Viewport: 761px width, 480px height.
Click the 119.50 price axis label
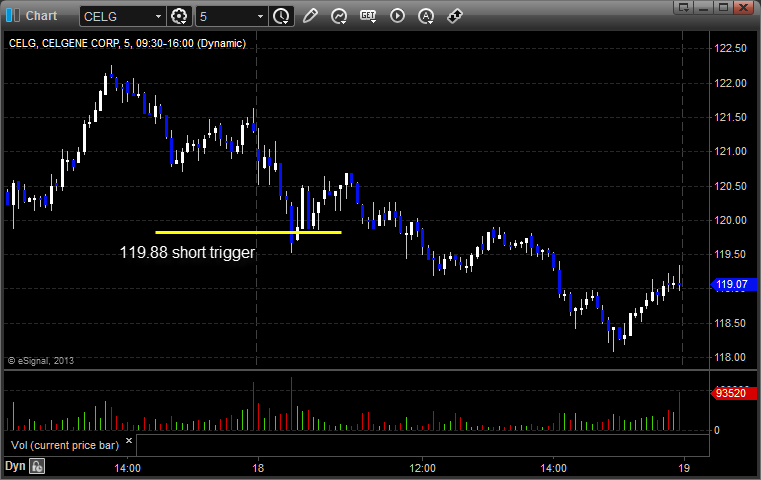point(730,254)
